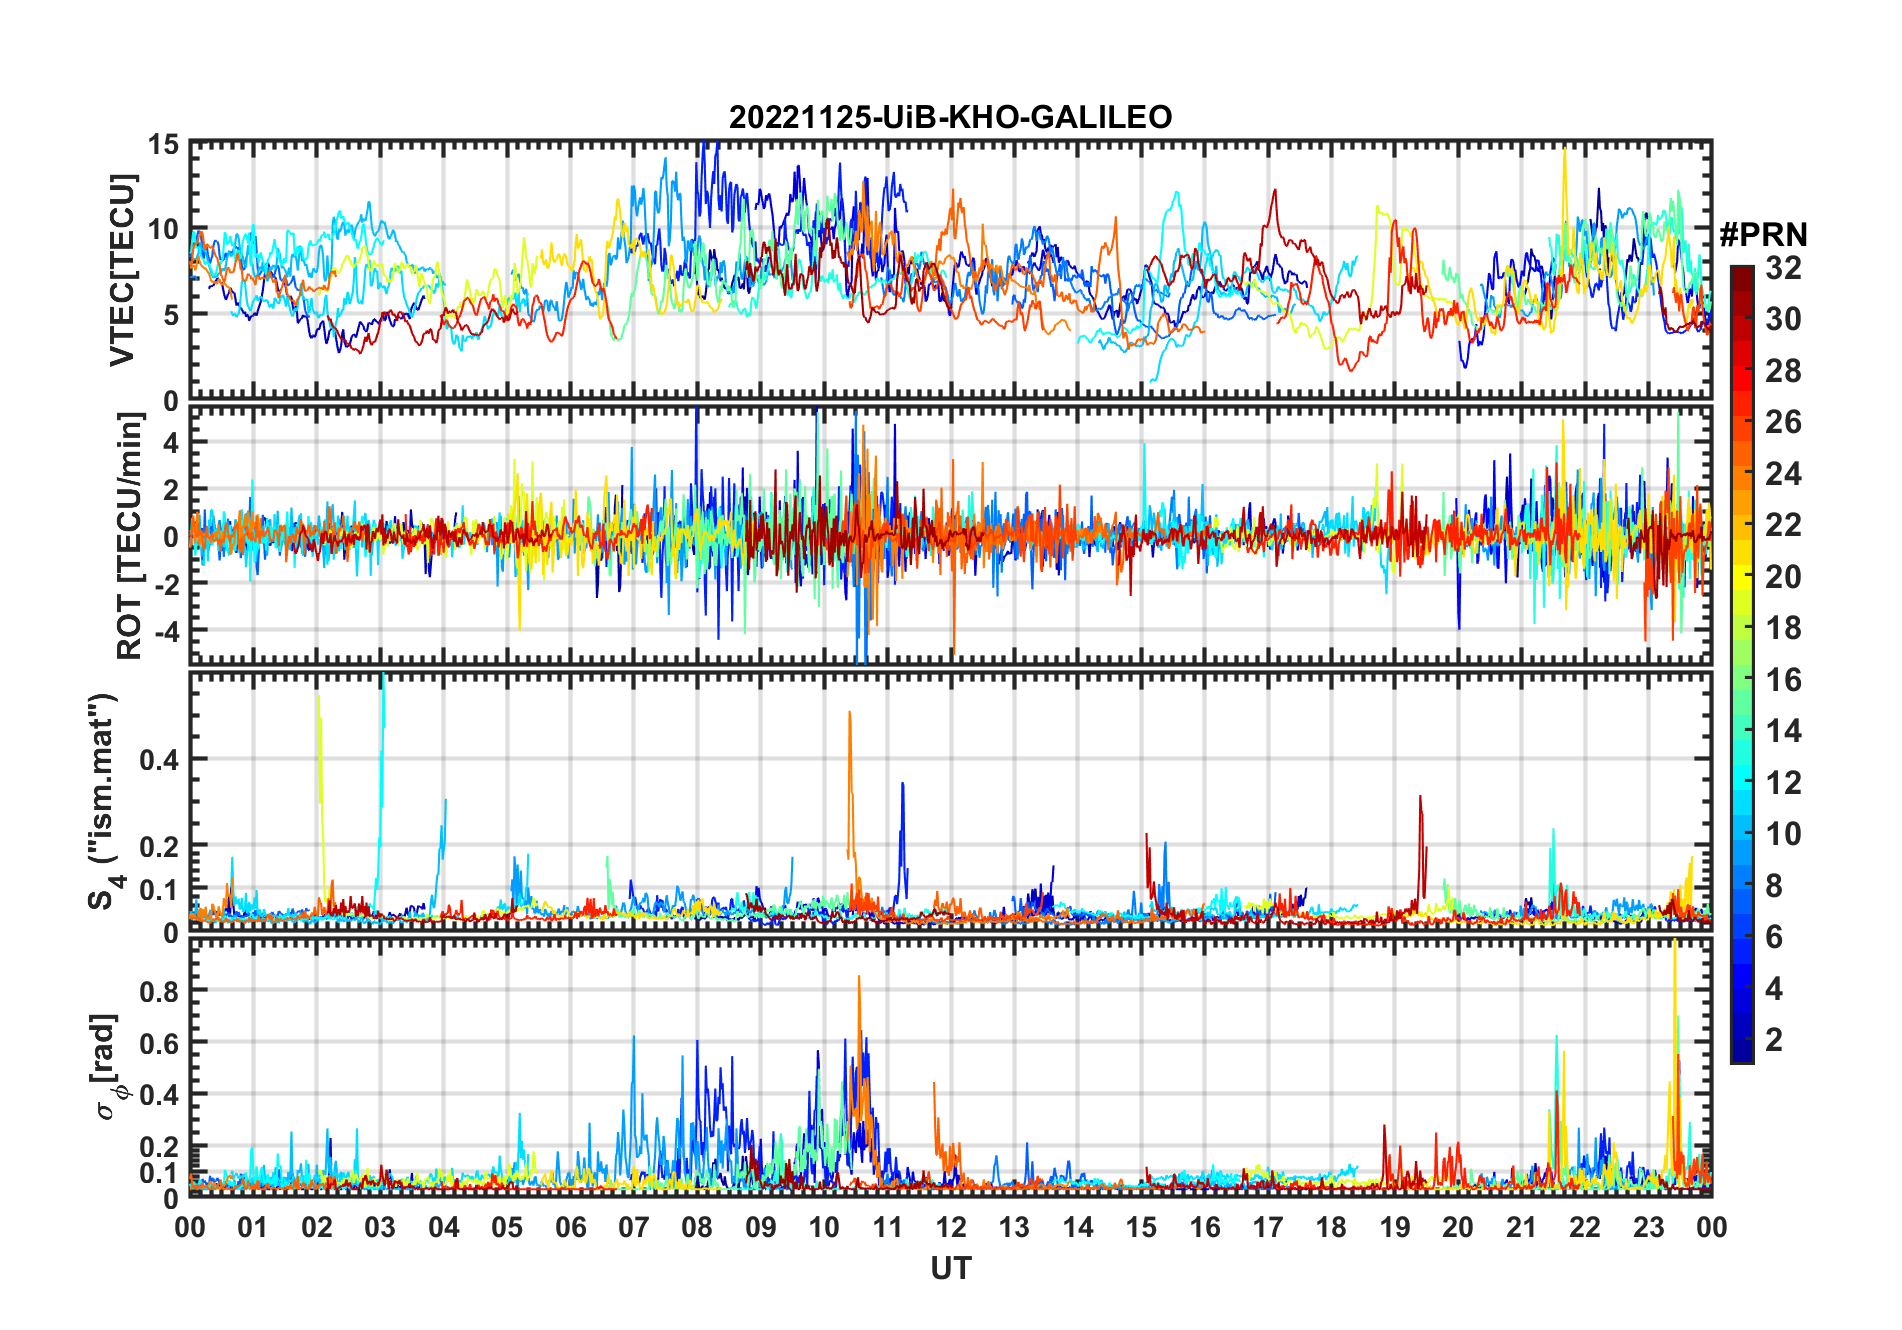Click x-axis hour tick 01

pos(253,1228)
